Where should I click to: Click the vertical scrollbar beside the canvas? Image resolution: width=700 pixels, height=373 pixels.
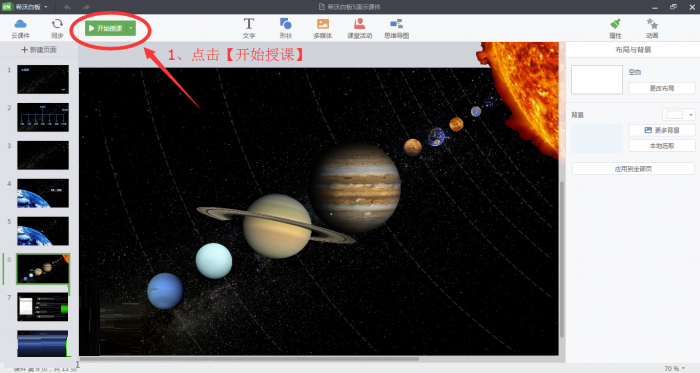point(562,259)
